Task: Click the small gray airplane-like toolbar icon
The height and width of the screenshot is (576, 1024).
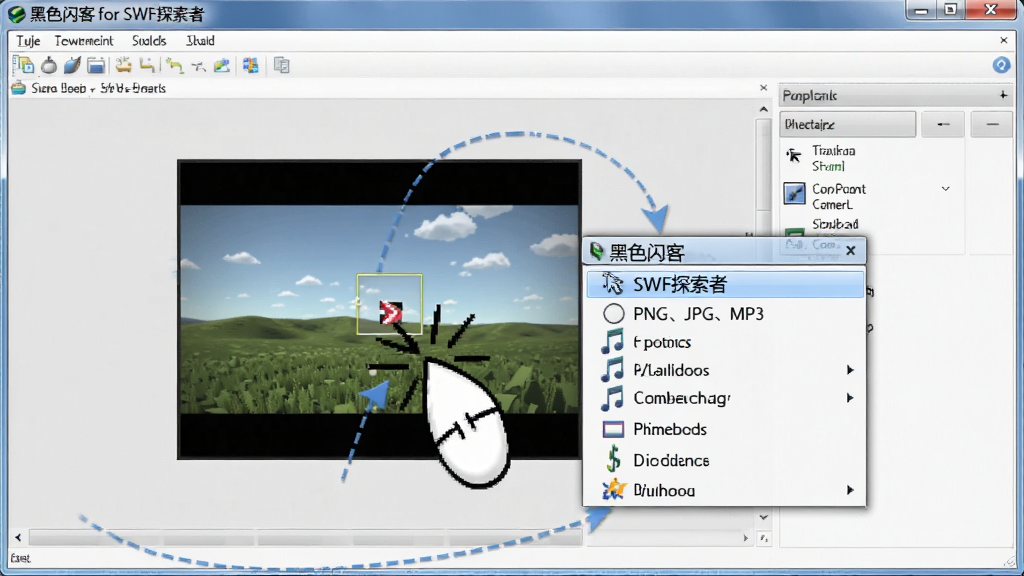Action: tap(199, 66)
